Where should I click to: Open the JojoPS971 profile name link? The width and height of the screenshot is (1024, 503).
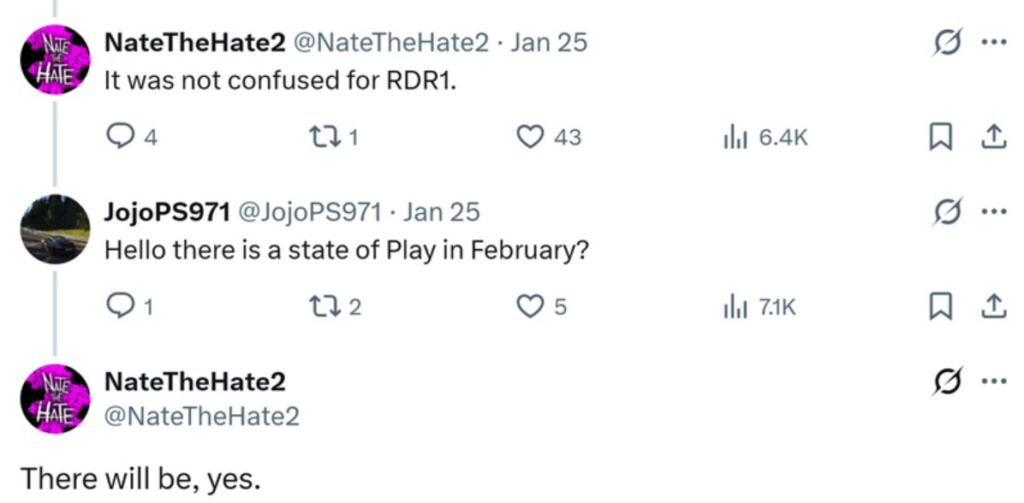(x=166, y=212)
